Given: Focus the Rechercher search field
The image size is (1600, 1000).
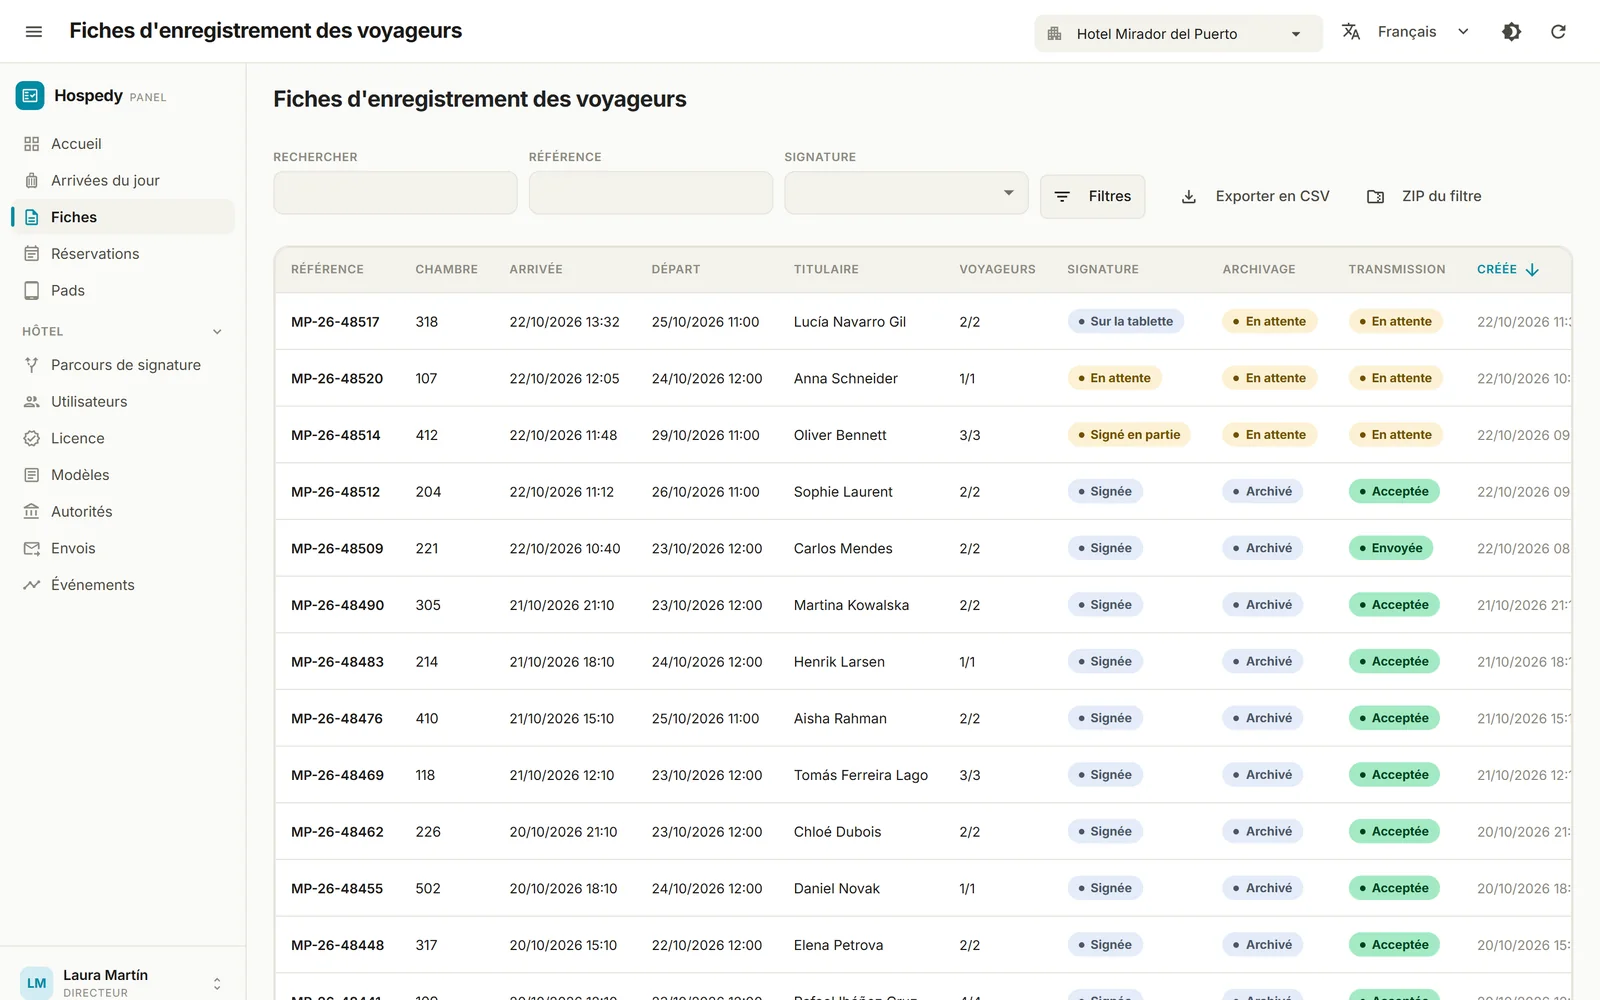Looking at the screenshot, I should (395, 193).
